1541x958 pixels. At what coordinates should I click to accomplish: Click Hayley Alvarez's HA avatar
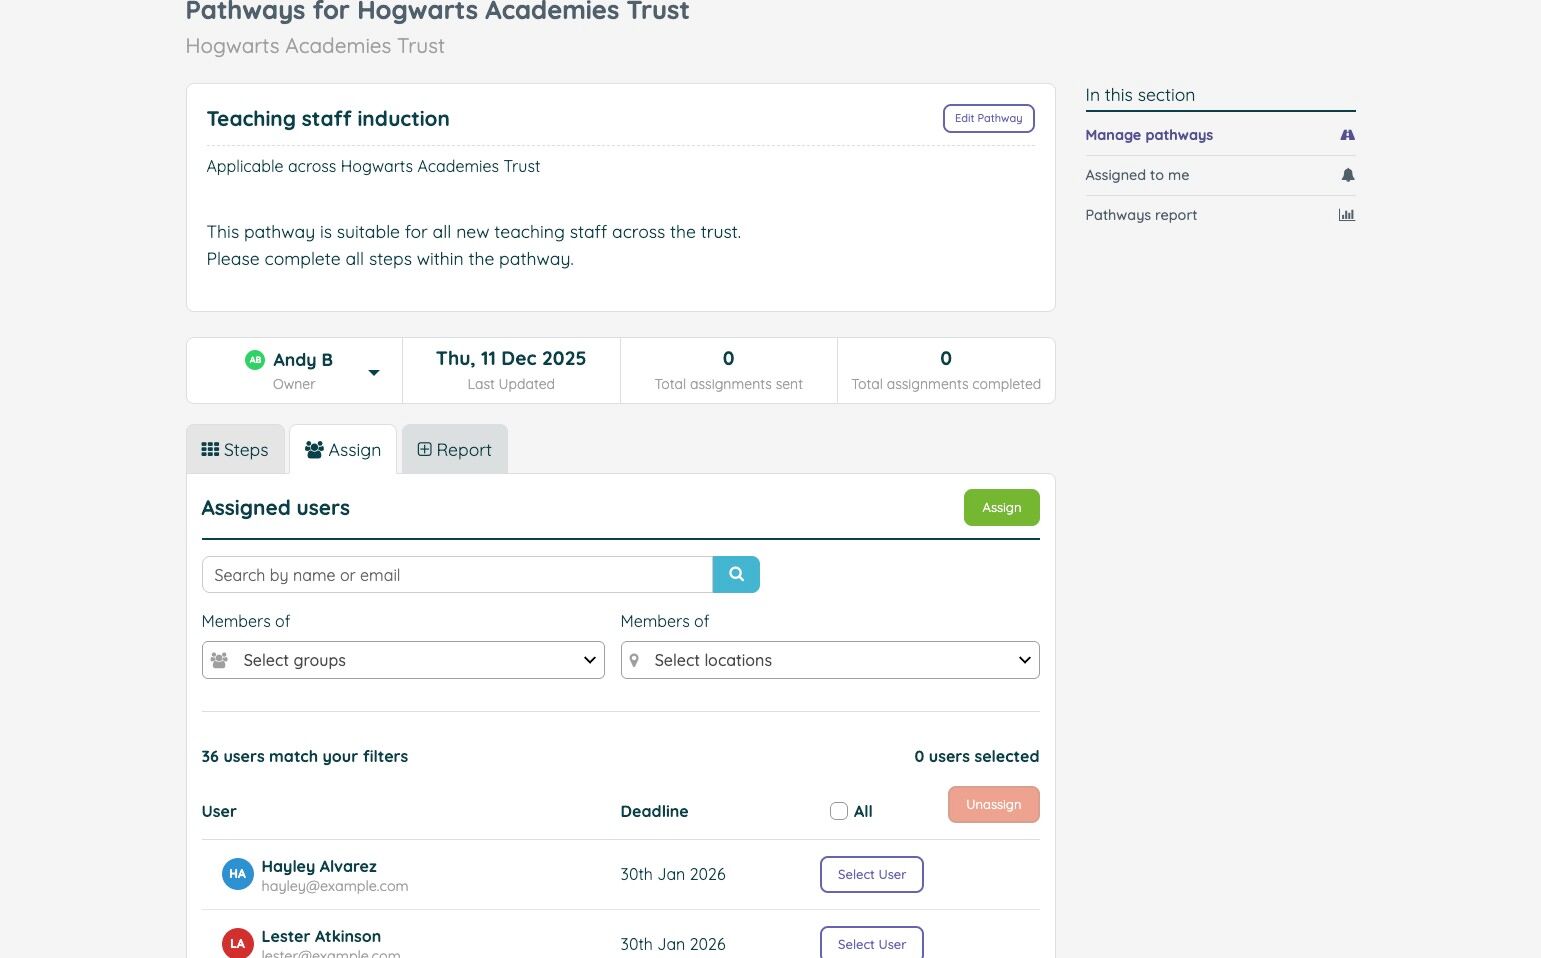coord(237,874)
